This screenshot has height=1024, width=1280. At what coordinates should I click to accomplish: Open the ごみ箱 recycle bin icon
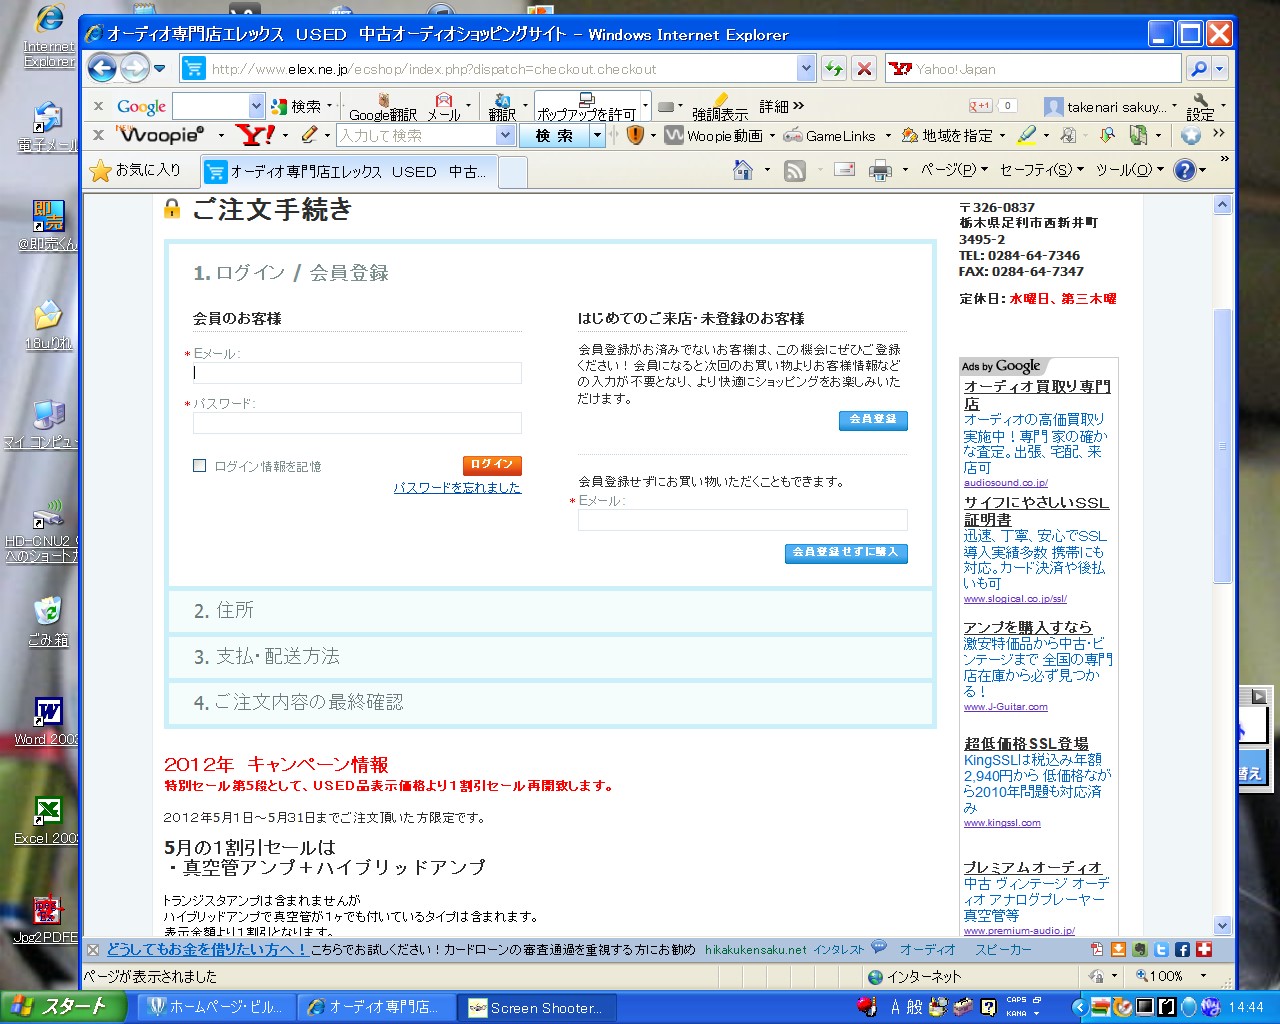(47, 622)
